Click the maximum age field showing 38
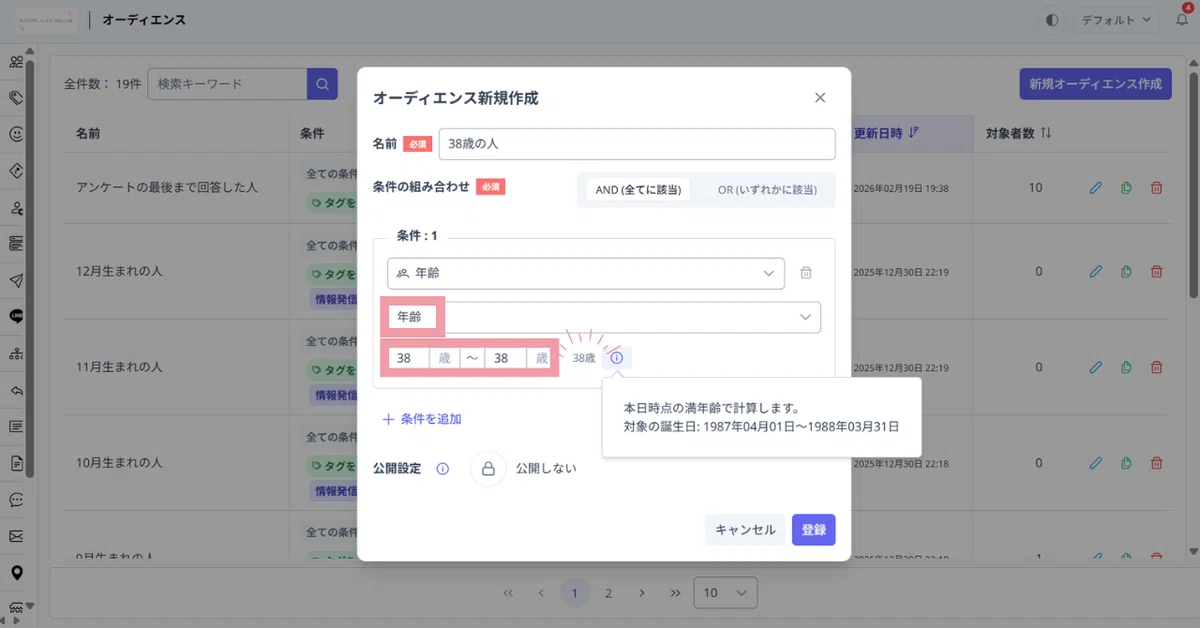Image resolution: width=1200 pixels, height=628 pixels. (506, 358)
